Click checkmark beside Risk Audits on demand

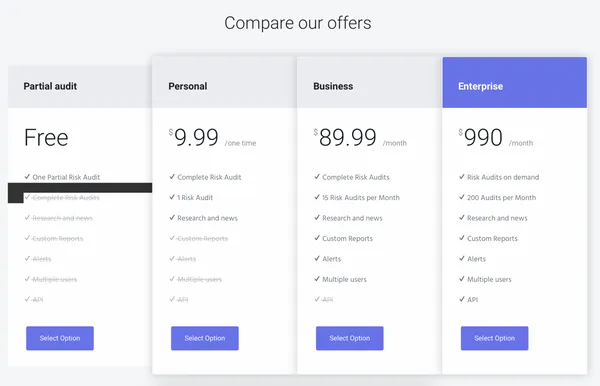click(x=462, y=177)
